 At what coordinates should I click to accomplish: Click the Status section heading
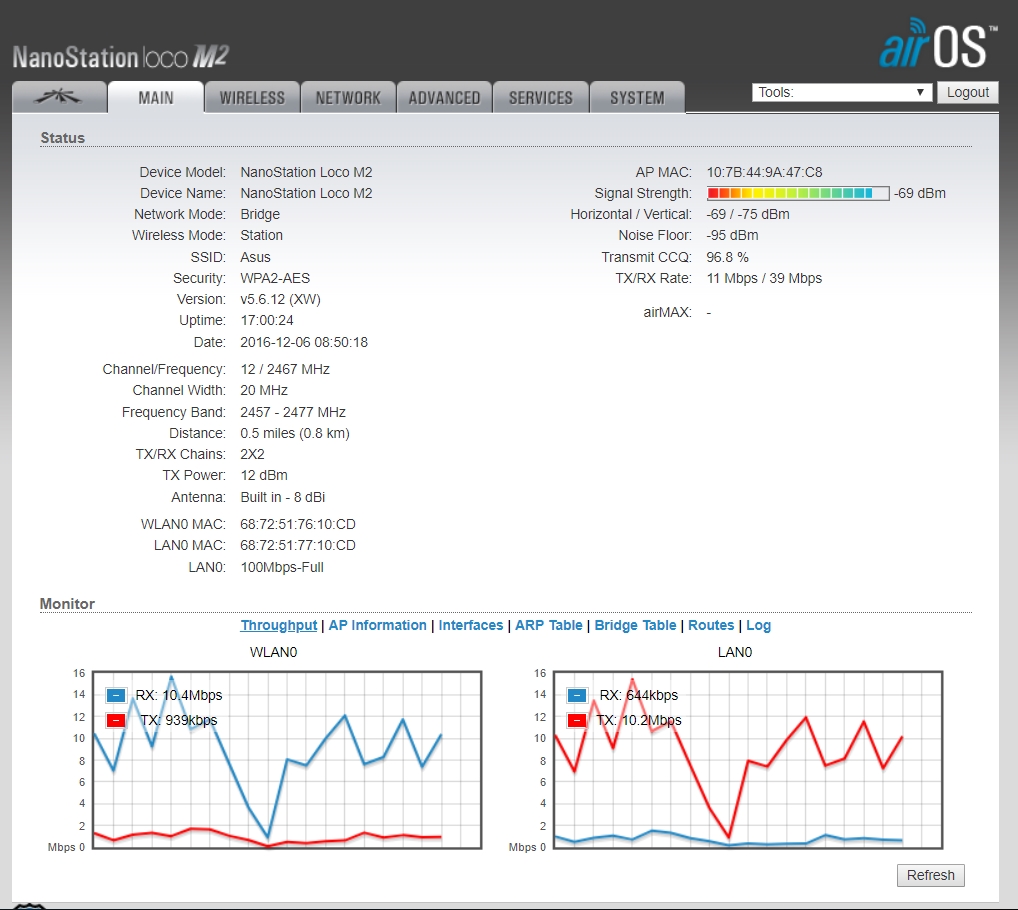(62, 138)
